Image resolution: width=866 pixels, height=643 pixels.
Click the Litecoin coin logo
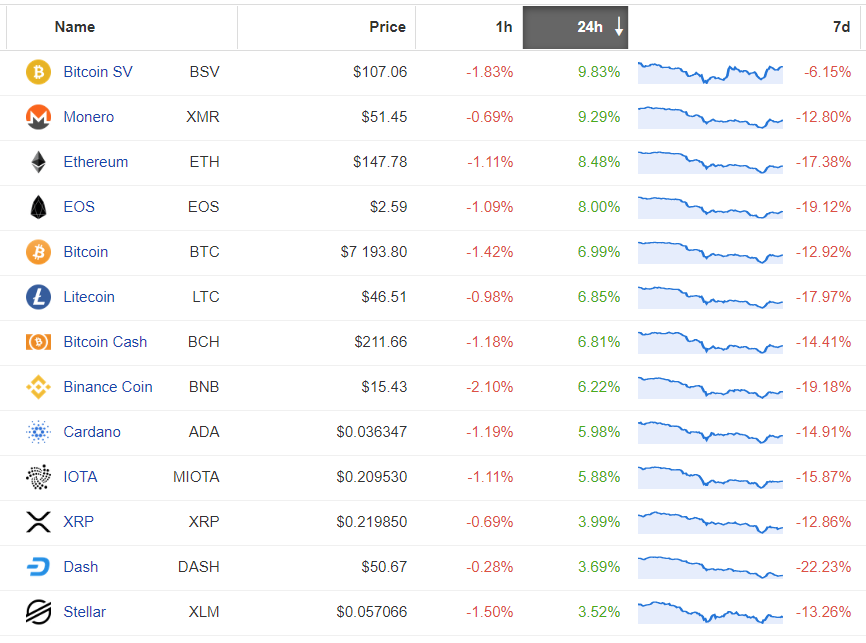38,297
